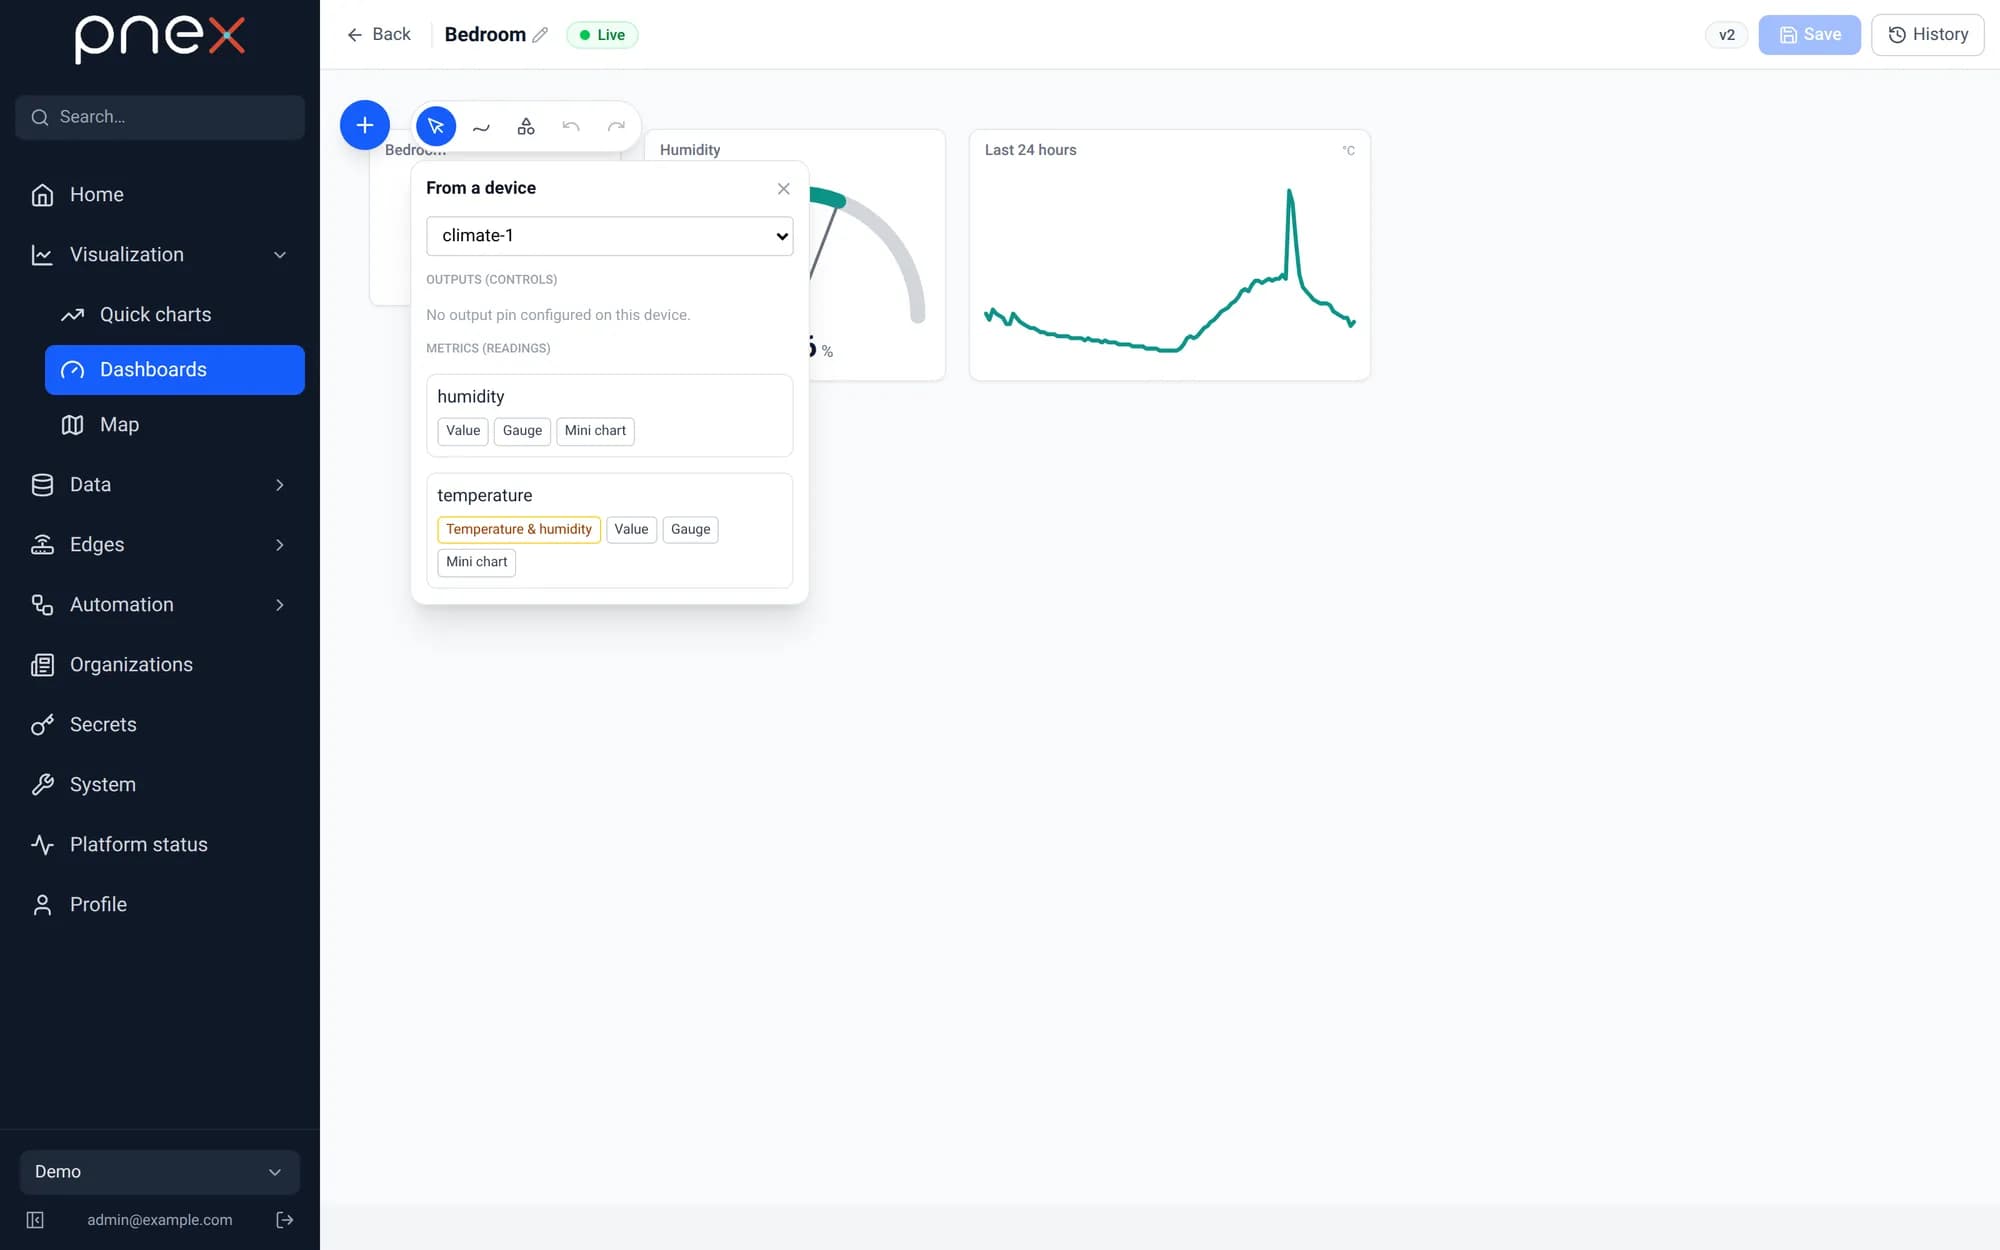Viewport: 2000px width, 1250px height.
Task: Open the climate-1 device dropdown
Action: click(x=610, y=236)
